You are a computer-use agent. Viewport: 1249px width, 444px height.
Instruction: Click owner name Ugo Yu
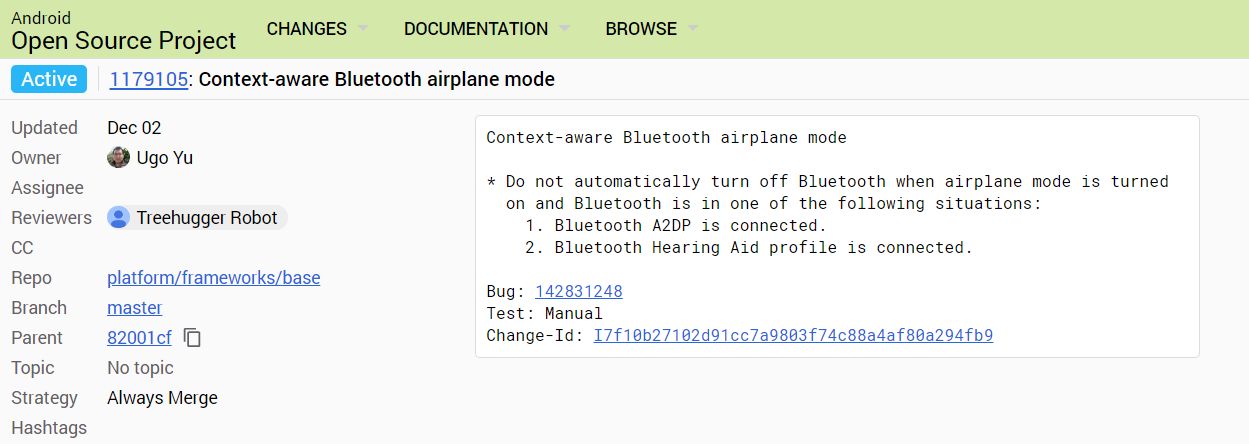[x=165, y=158]
